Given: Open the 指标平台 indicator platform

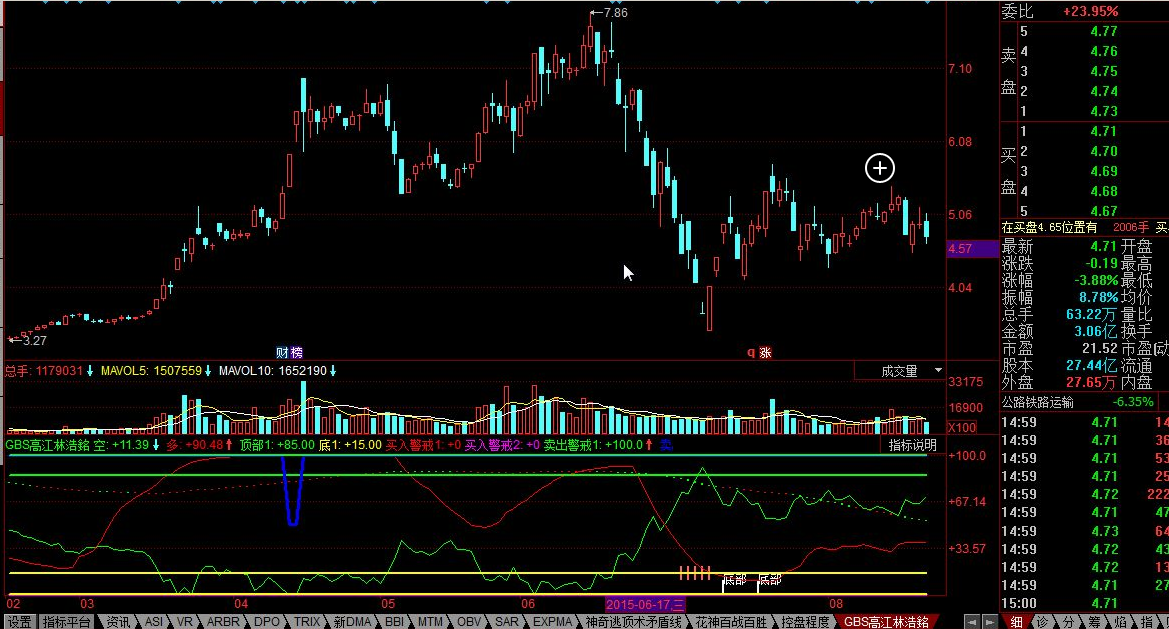Looking at the screenshot, I should (x=66, y=622).
